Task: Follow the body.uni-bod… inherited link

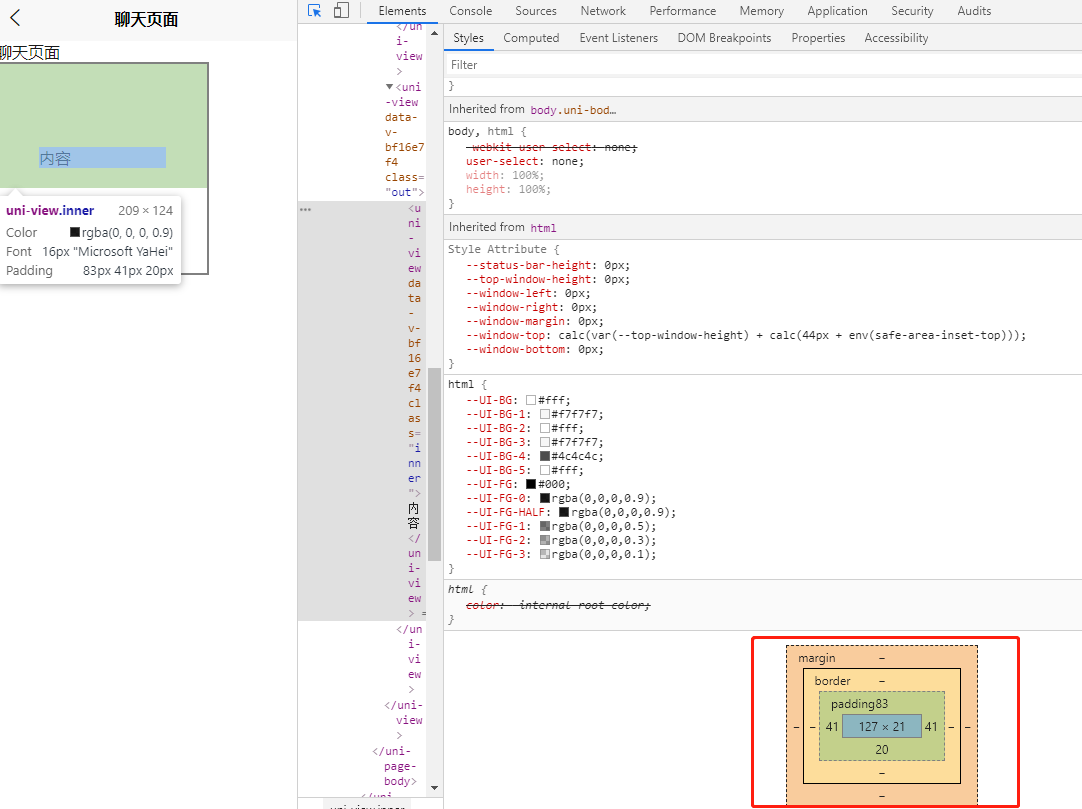Action: click(573, 110)
